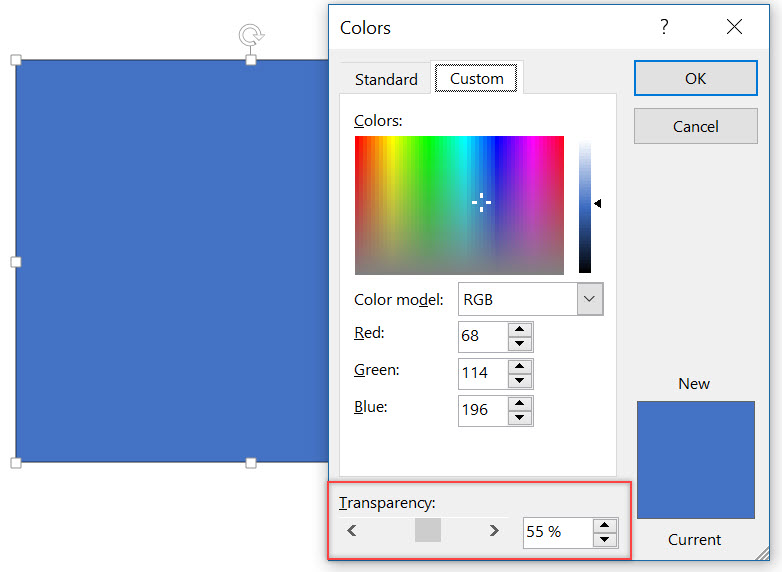Click the Transparency label

pos(387,503)
